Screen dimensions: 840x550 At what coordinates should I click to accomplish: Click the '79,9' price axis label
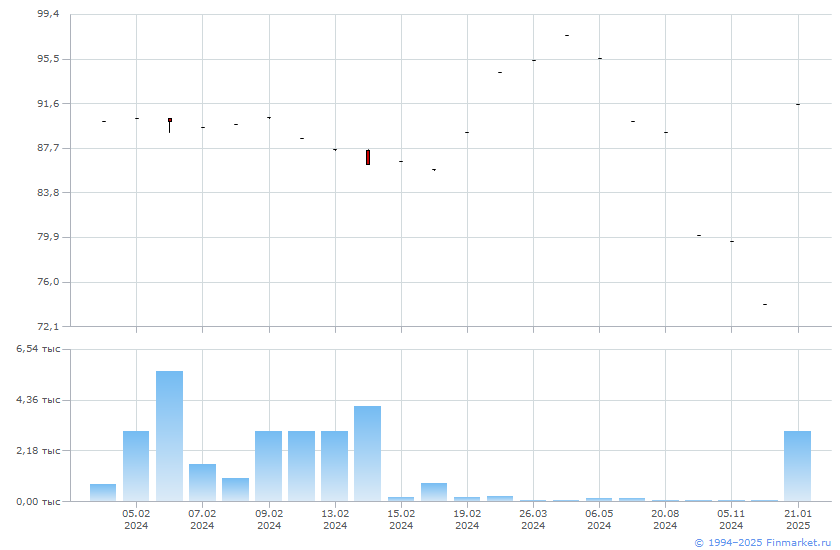[x=48, y=237]
